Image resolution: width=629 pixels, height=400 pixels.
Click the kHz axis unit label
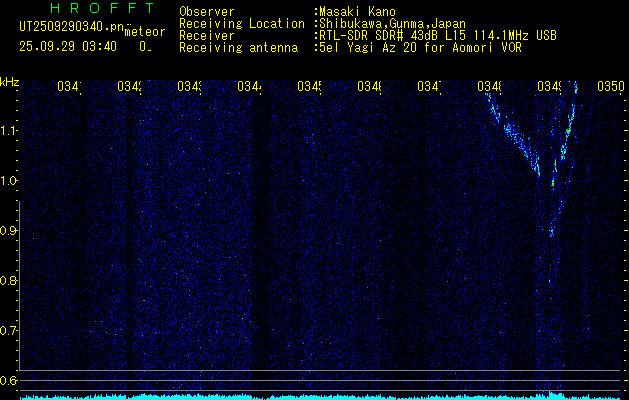tap(9, 81)
